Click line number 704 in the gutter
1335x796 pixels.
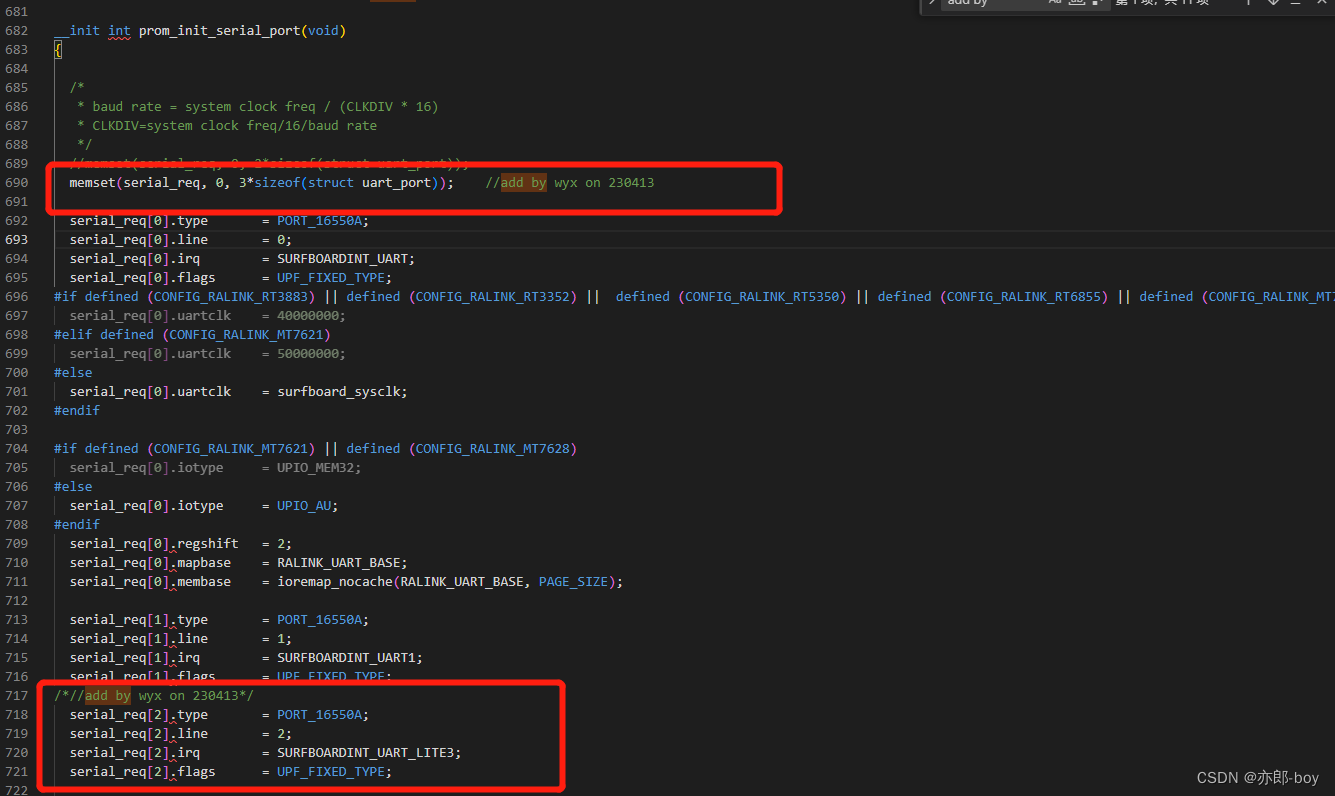16,449
